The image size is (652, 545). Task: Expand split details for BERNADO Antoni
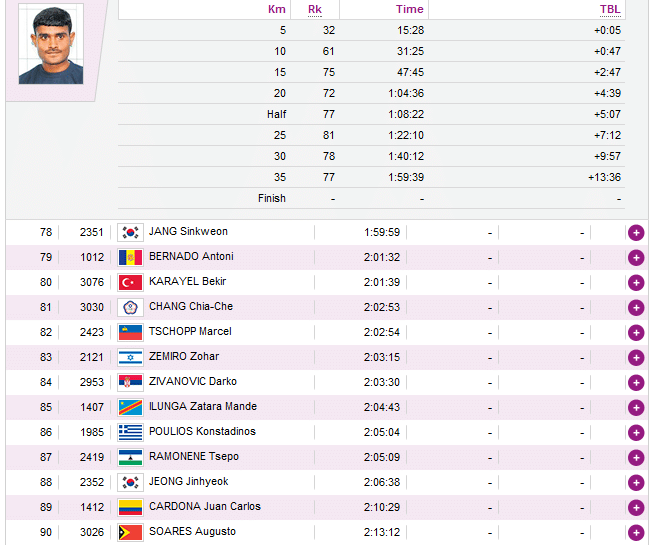point(635,257)
